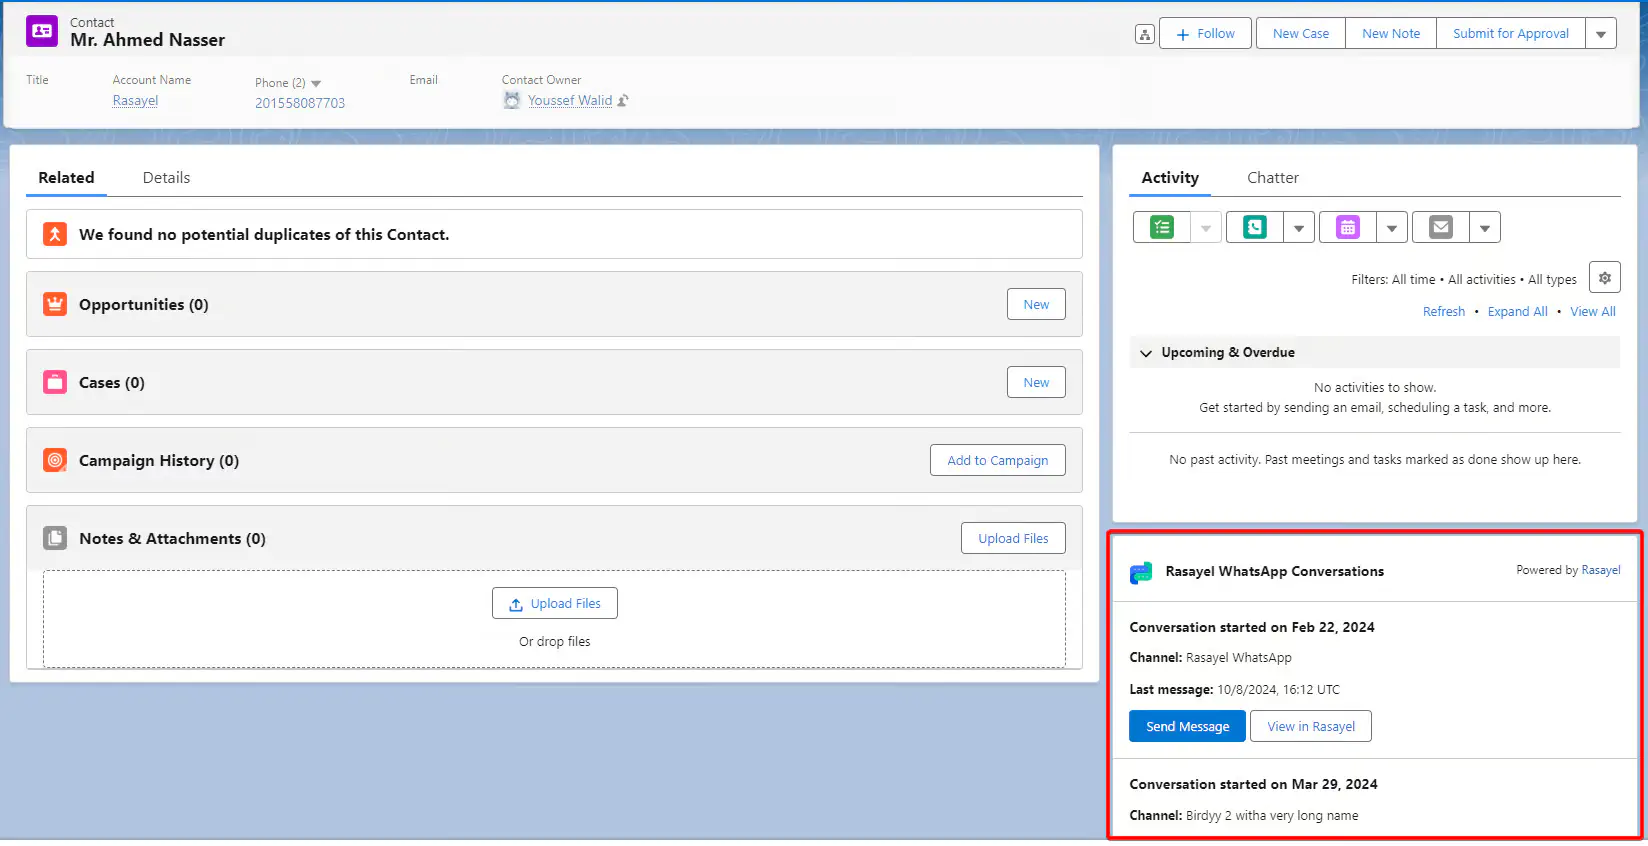This screenshot has height=846, width=1648.
Task: Expand the Phone (2) dropdown arrow
Action: pos(316,83)
